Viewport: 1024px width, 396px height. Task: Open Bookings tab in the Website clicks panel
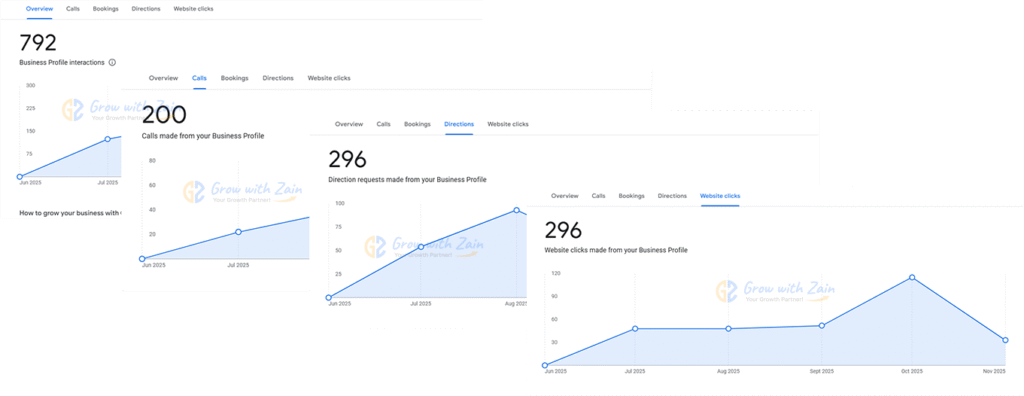(x=632, y=195)
